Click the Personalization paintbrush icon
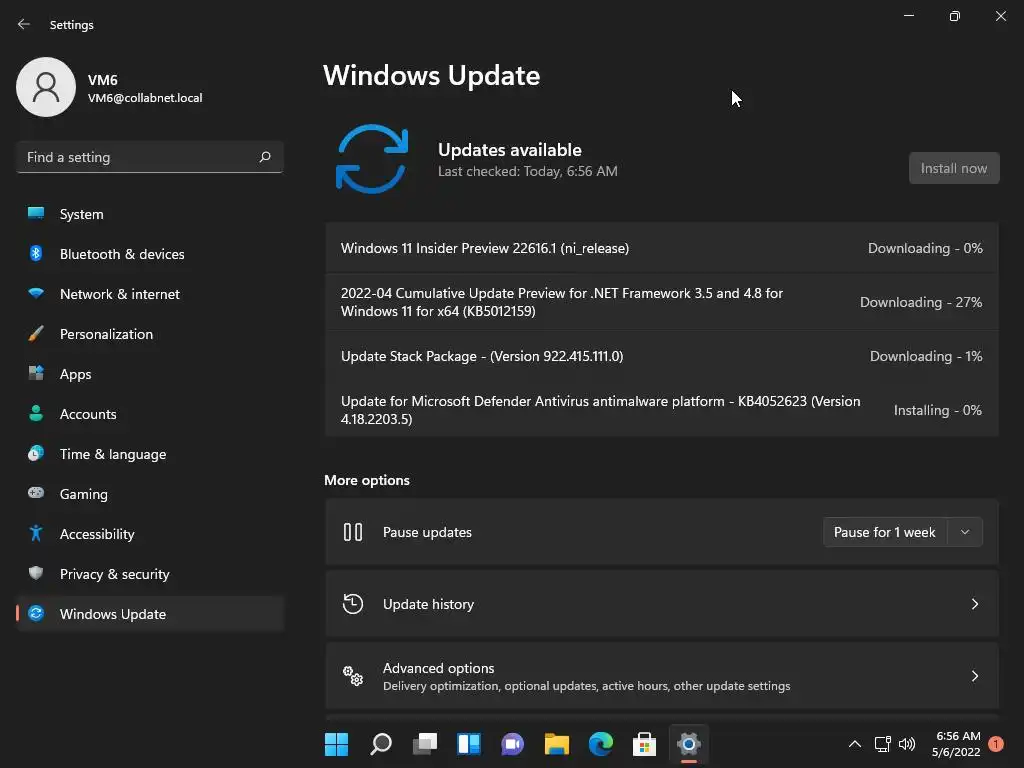This screenshot has height=768, width=1024. [x=36, y=333]
